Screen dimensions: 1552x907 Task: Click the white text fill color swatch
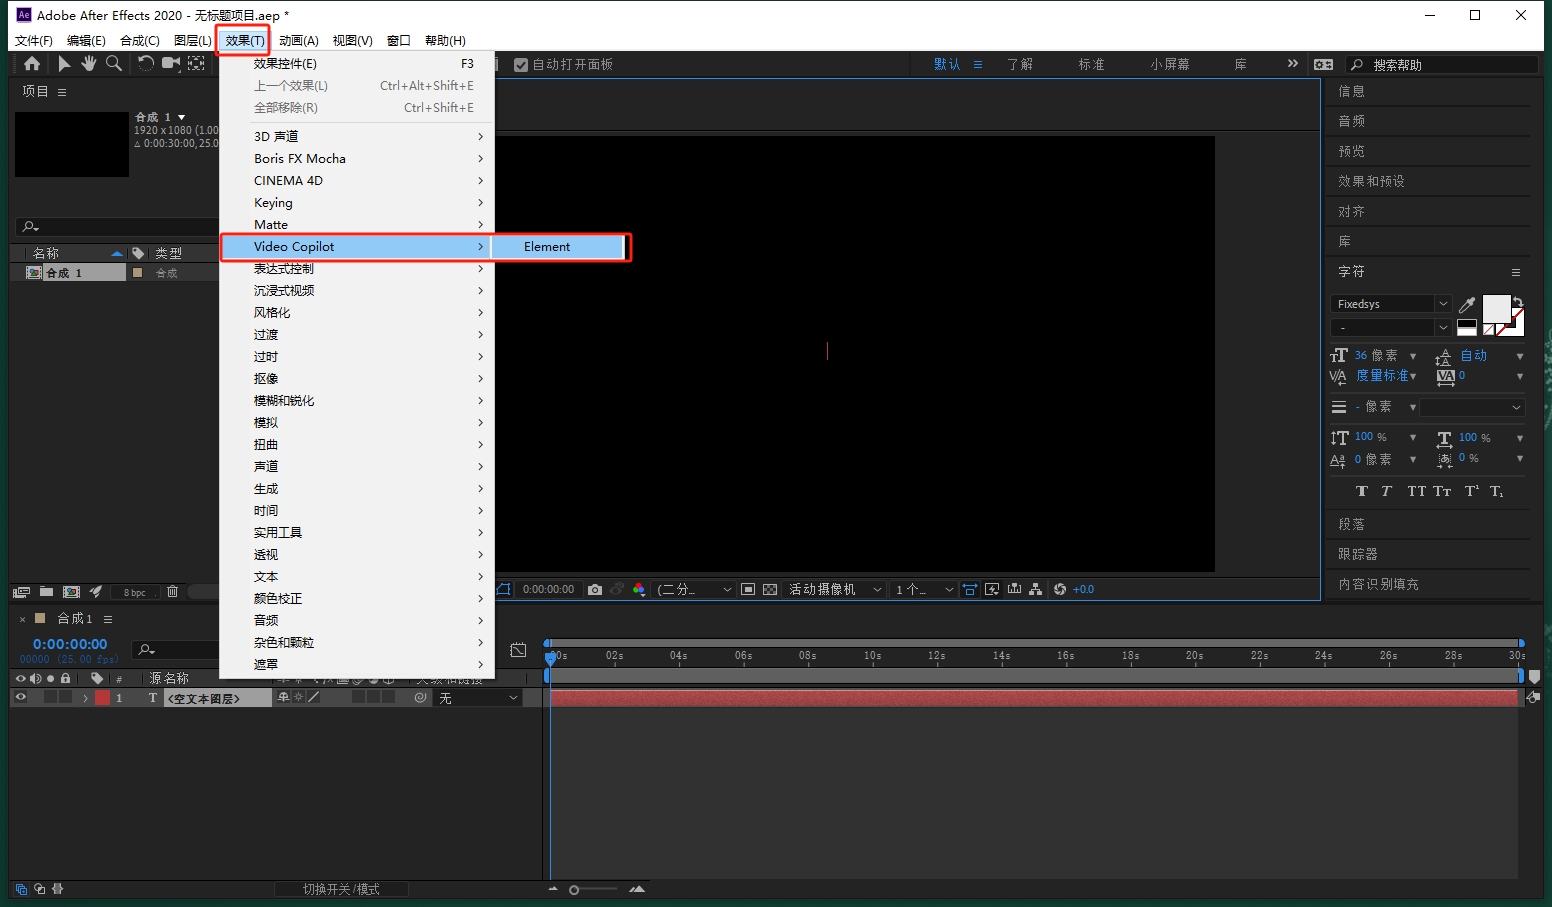[1495, 309]
